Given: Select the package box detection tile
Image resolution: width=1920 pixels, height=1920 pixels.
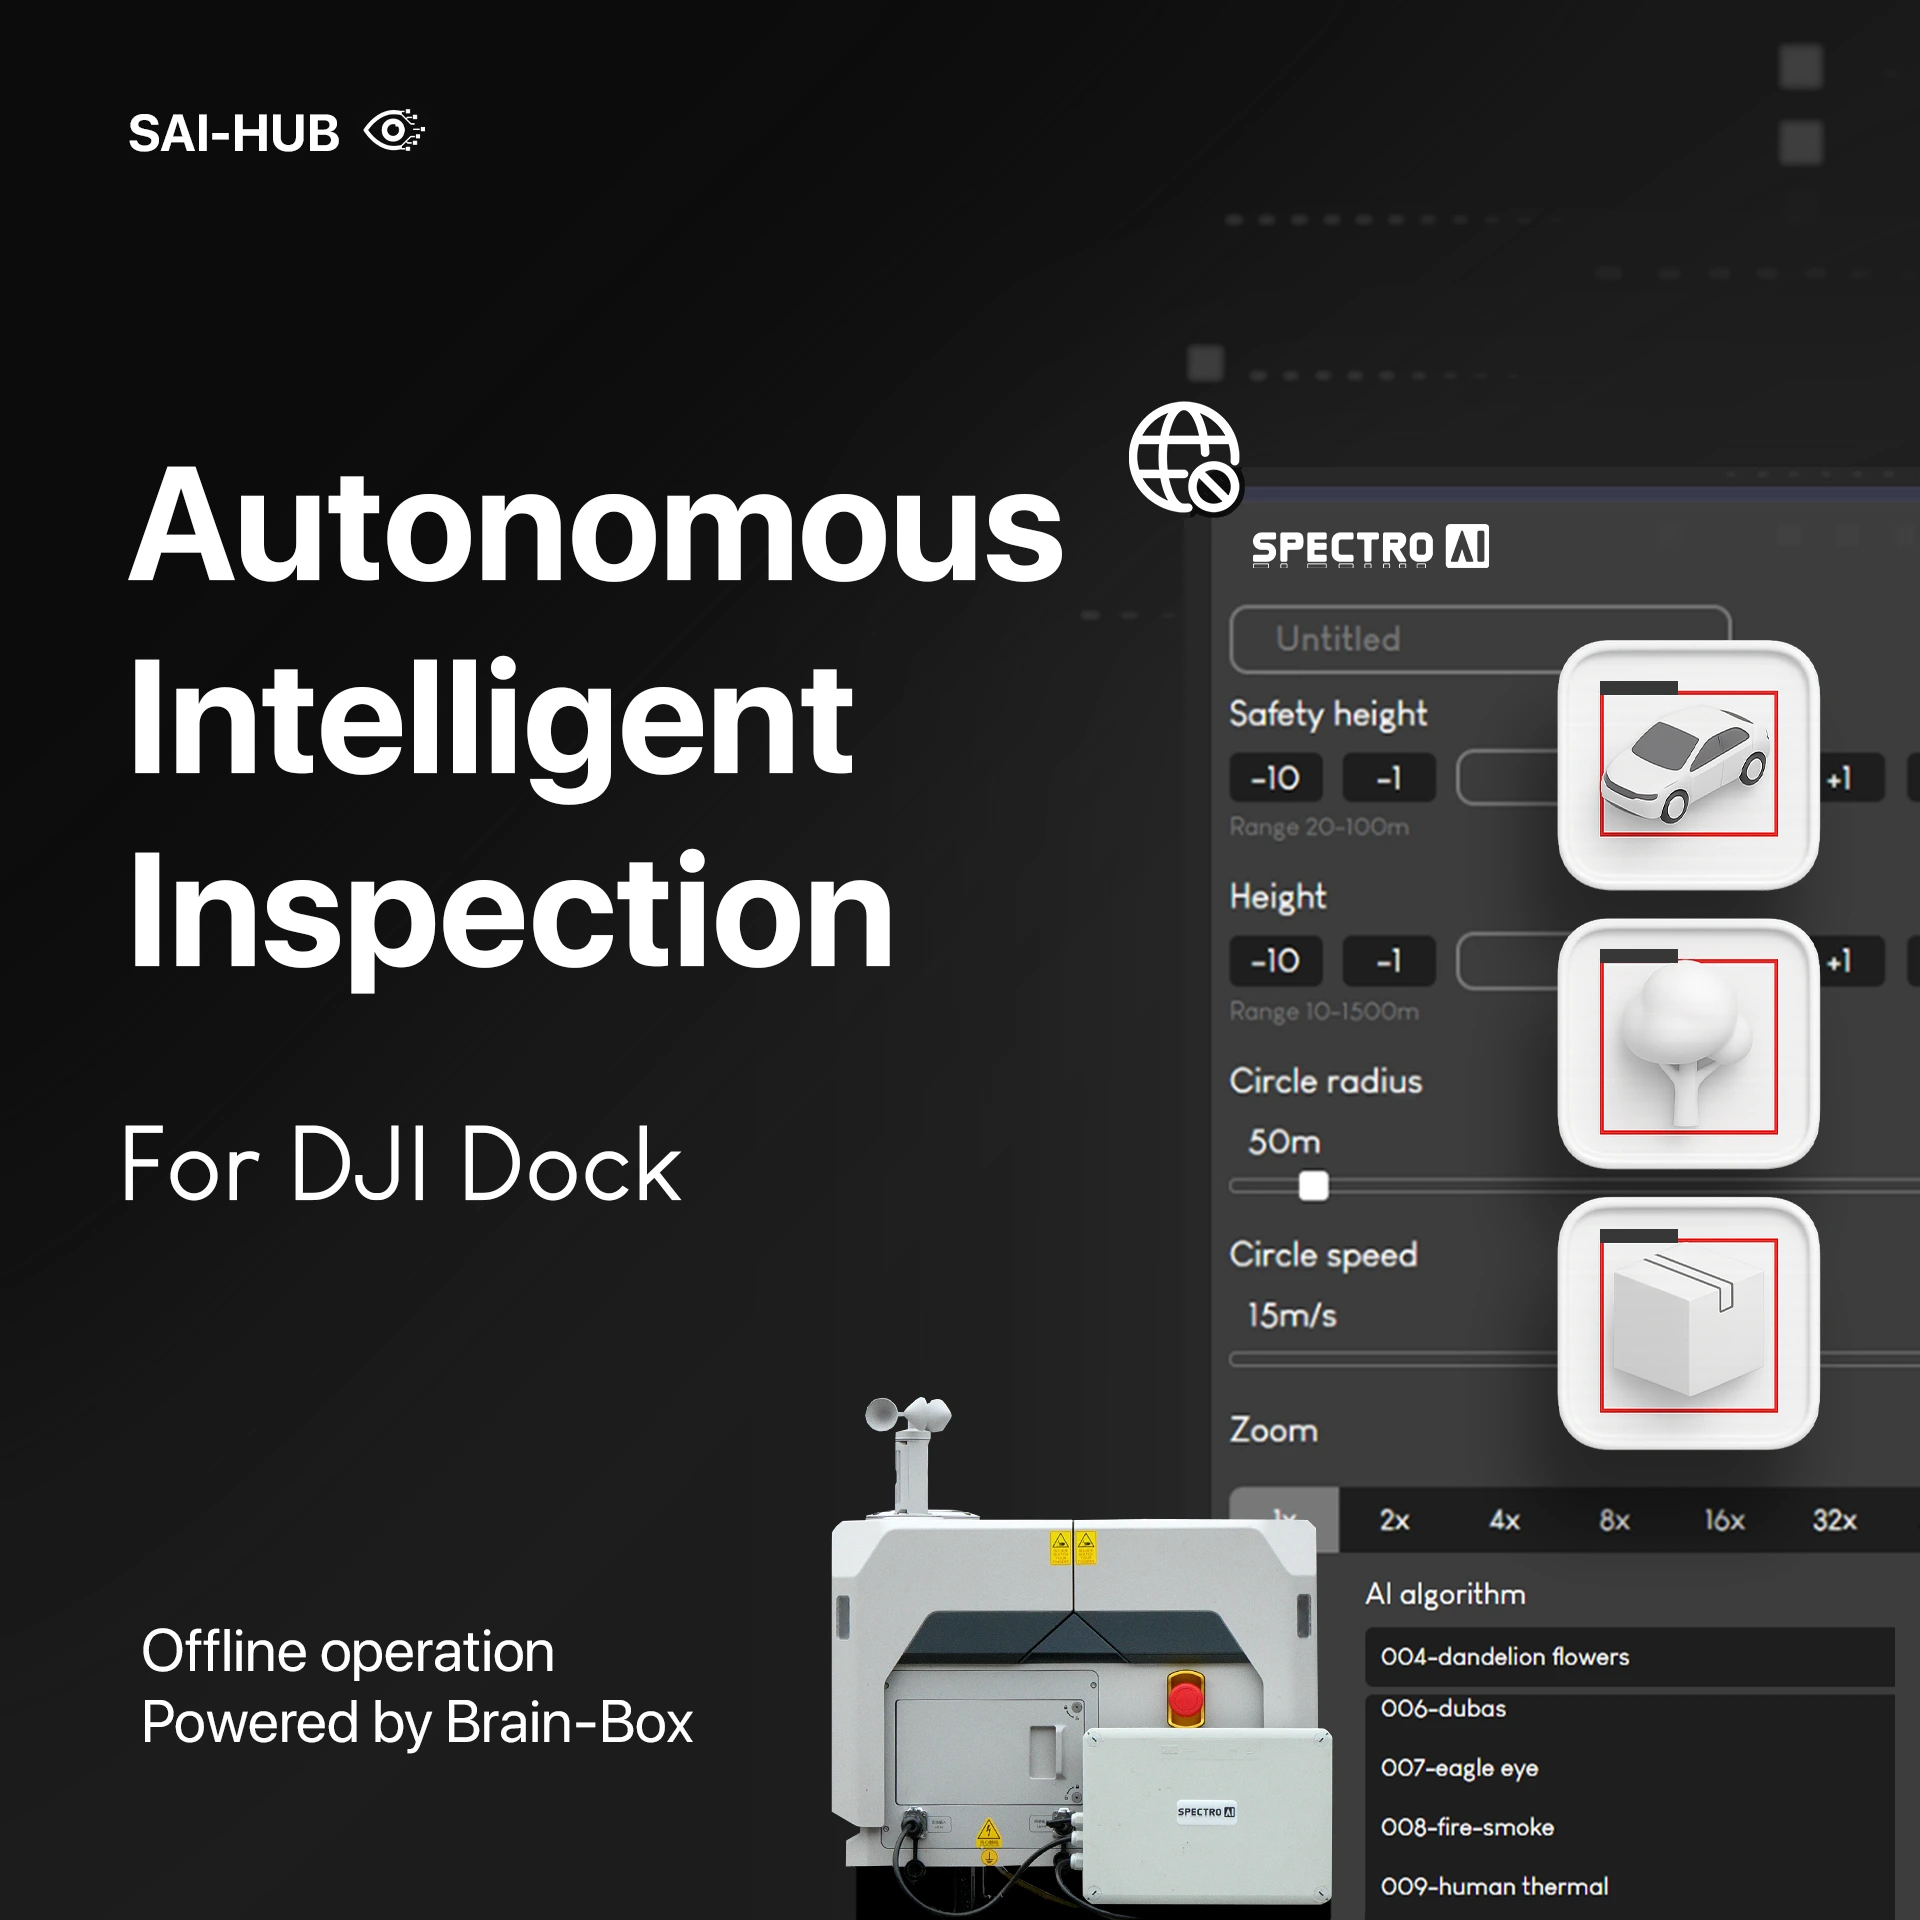Looking at the screenshot, I should (1688, 1322).
